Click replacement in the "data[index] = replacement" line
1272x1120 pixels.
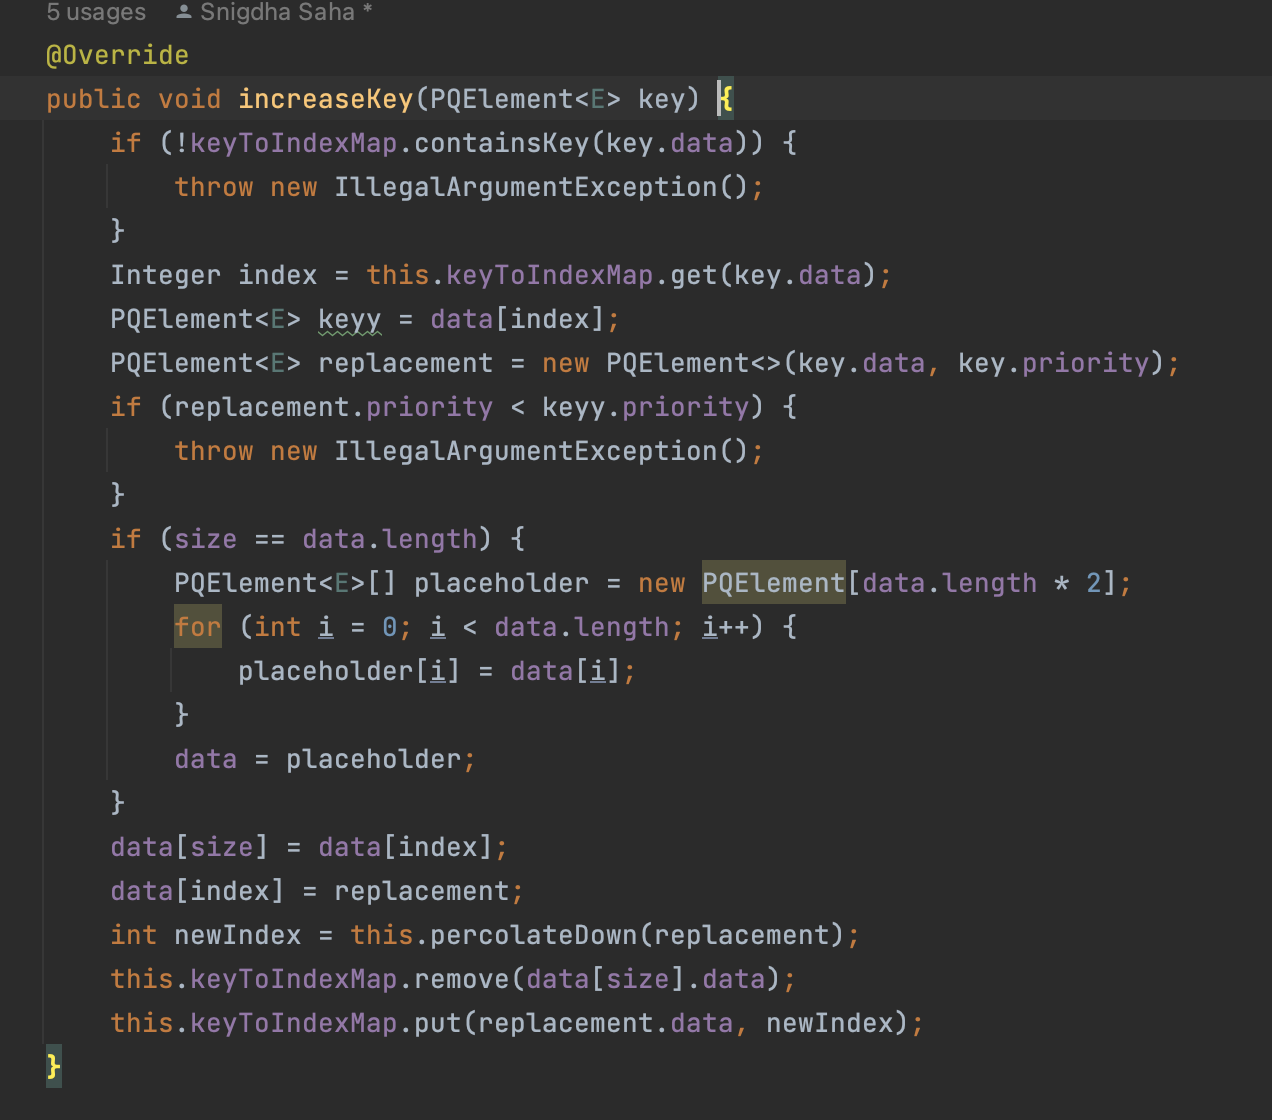(421, 891)
